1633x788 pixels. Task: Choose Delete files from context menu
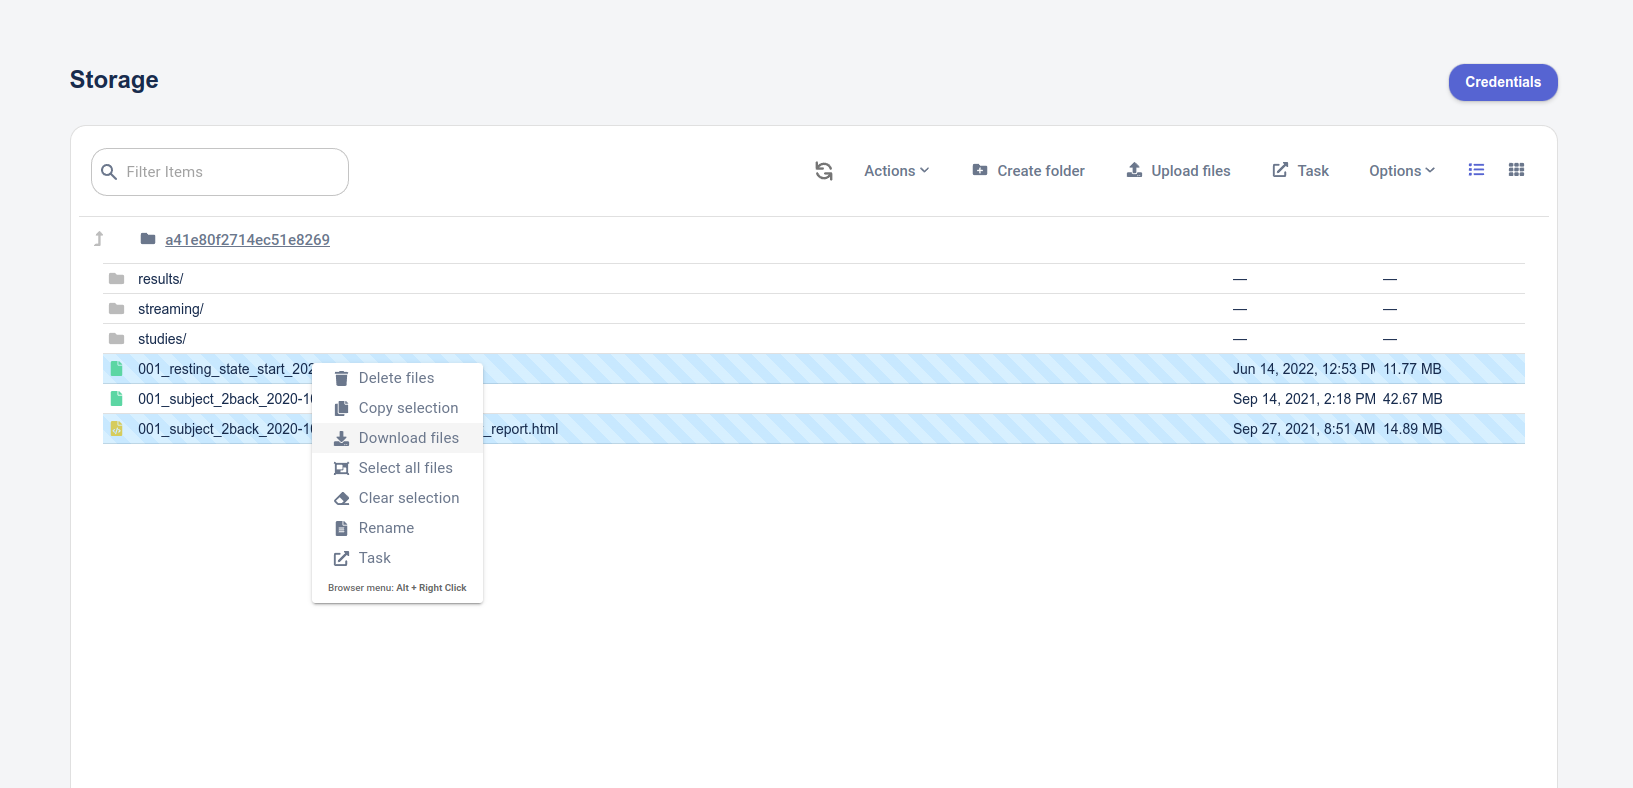pos(397,378)
